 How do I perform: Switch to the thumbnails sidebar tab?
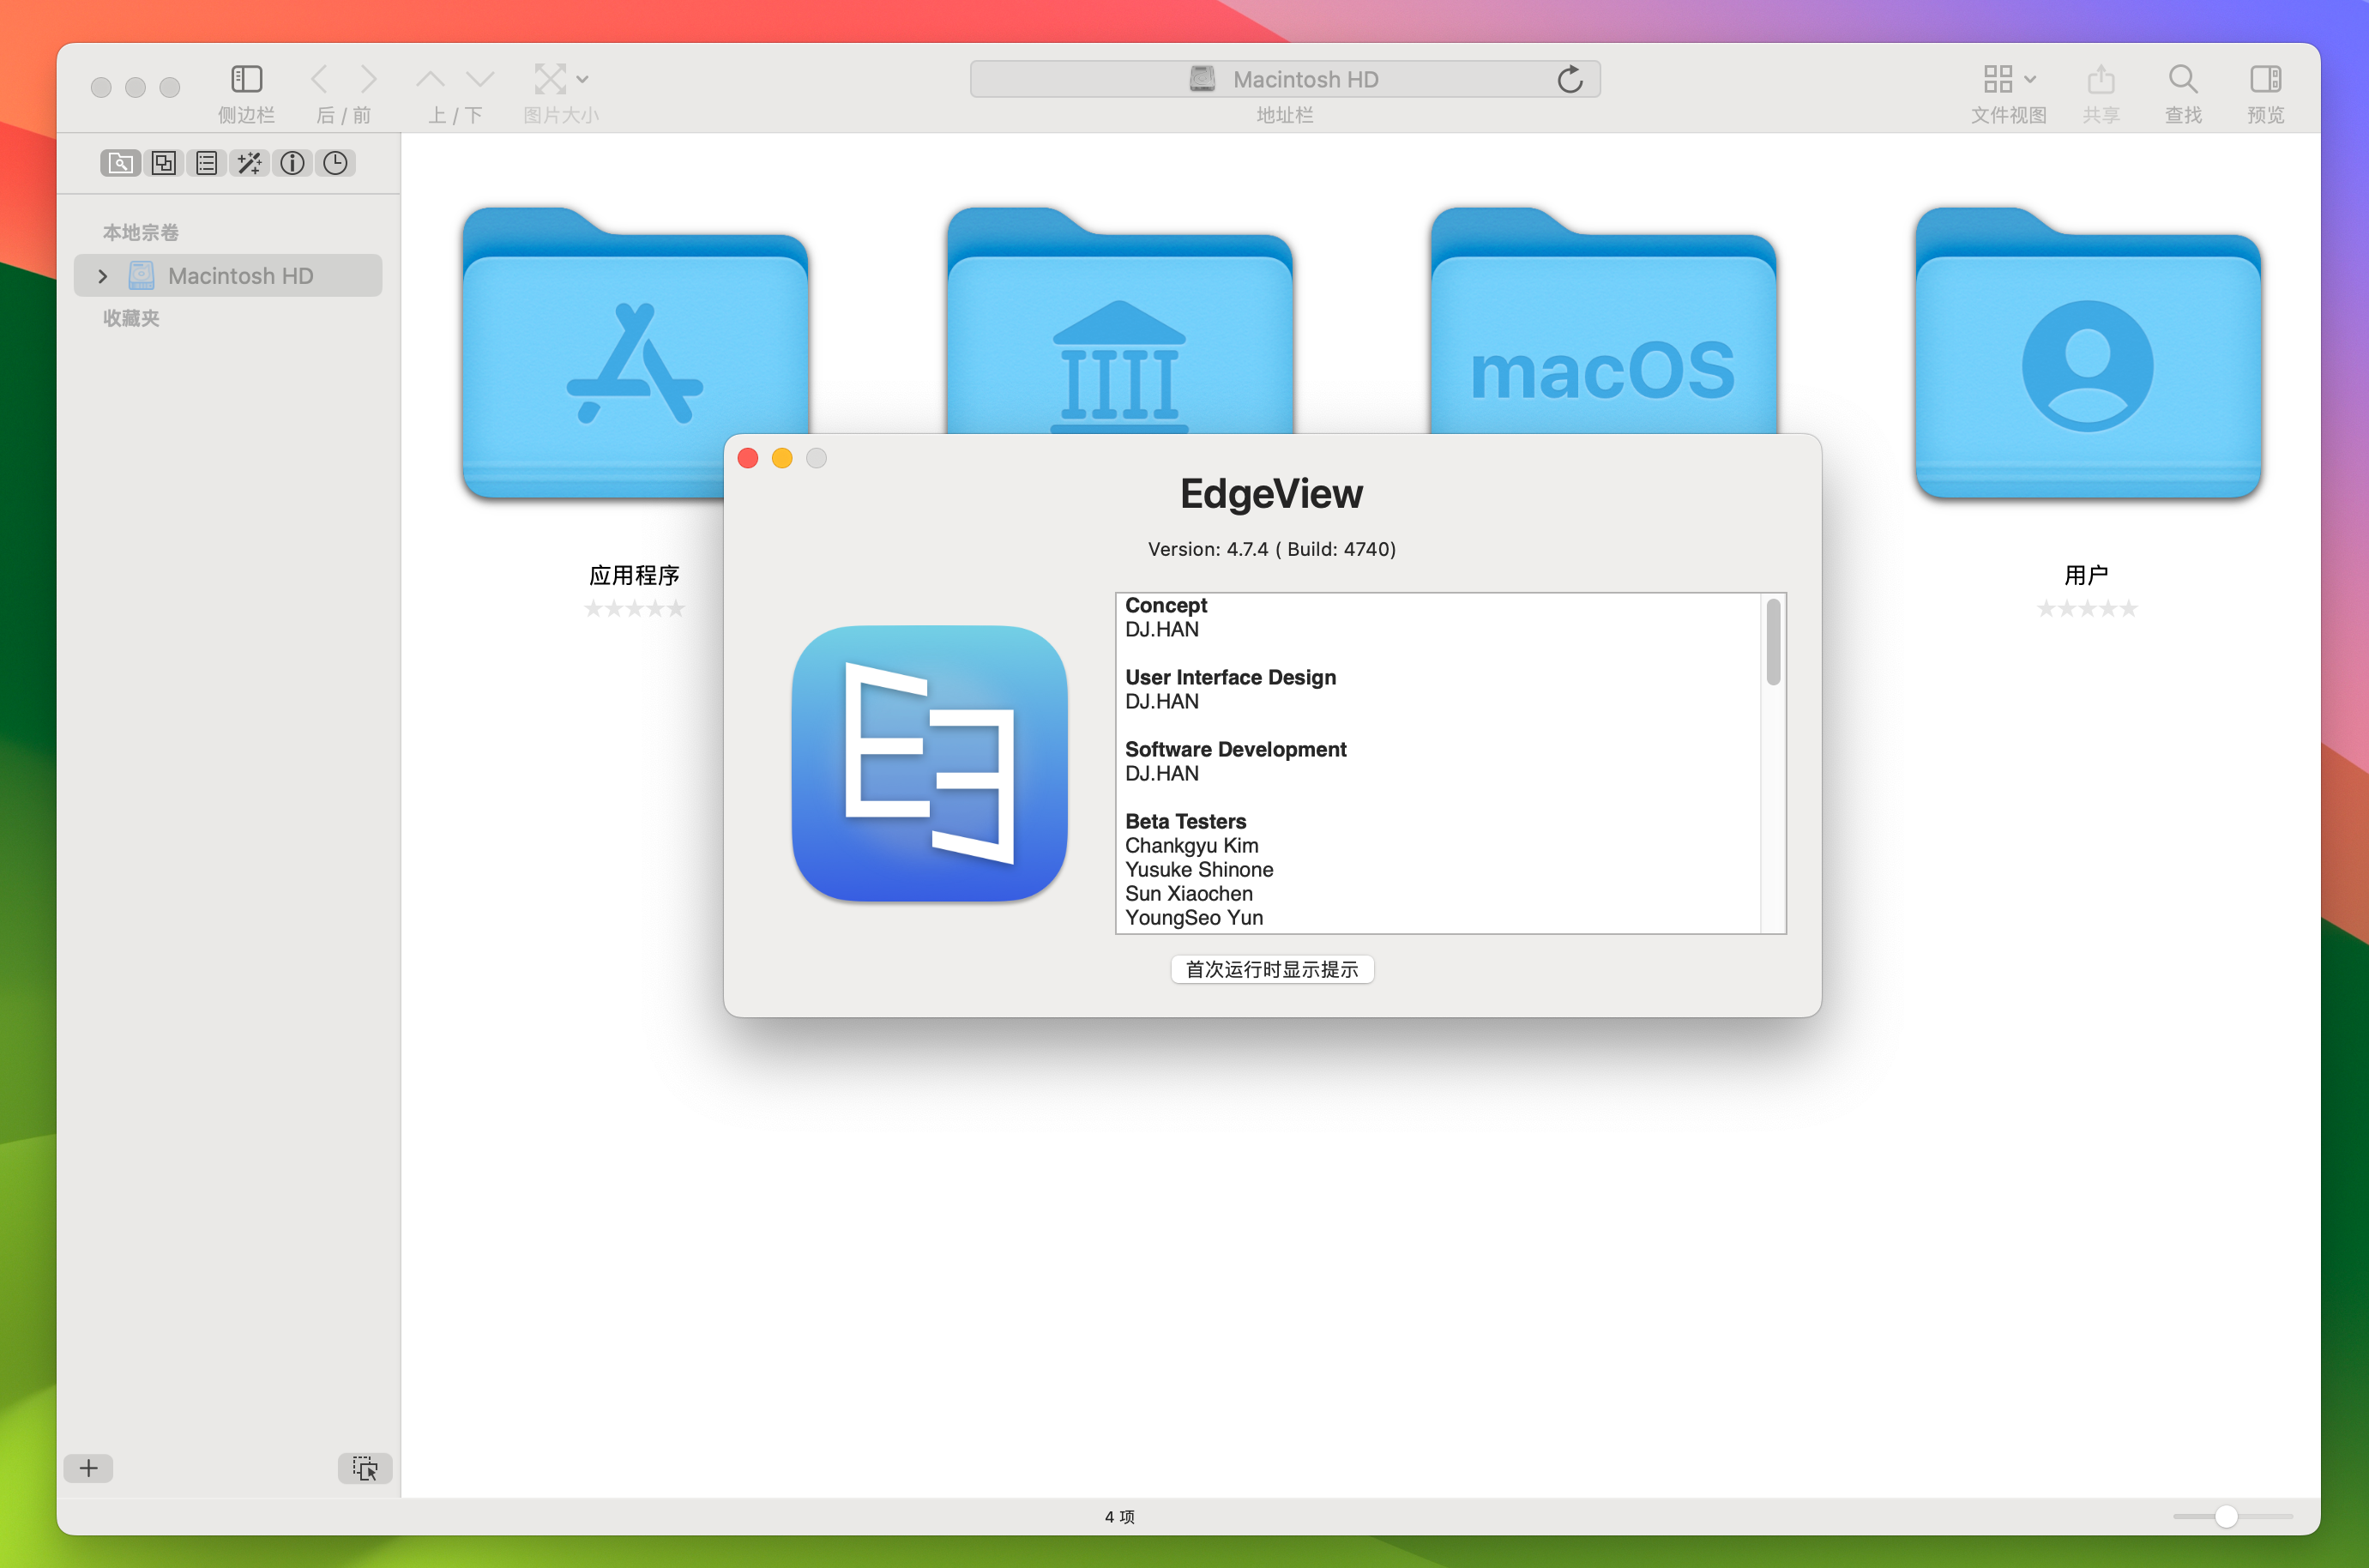pos(163,163)
